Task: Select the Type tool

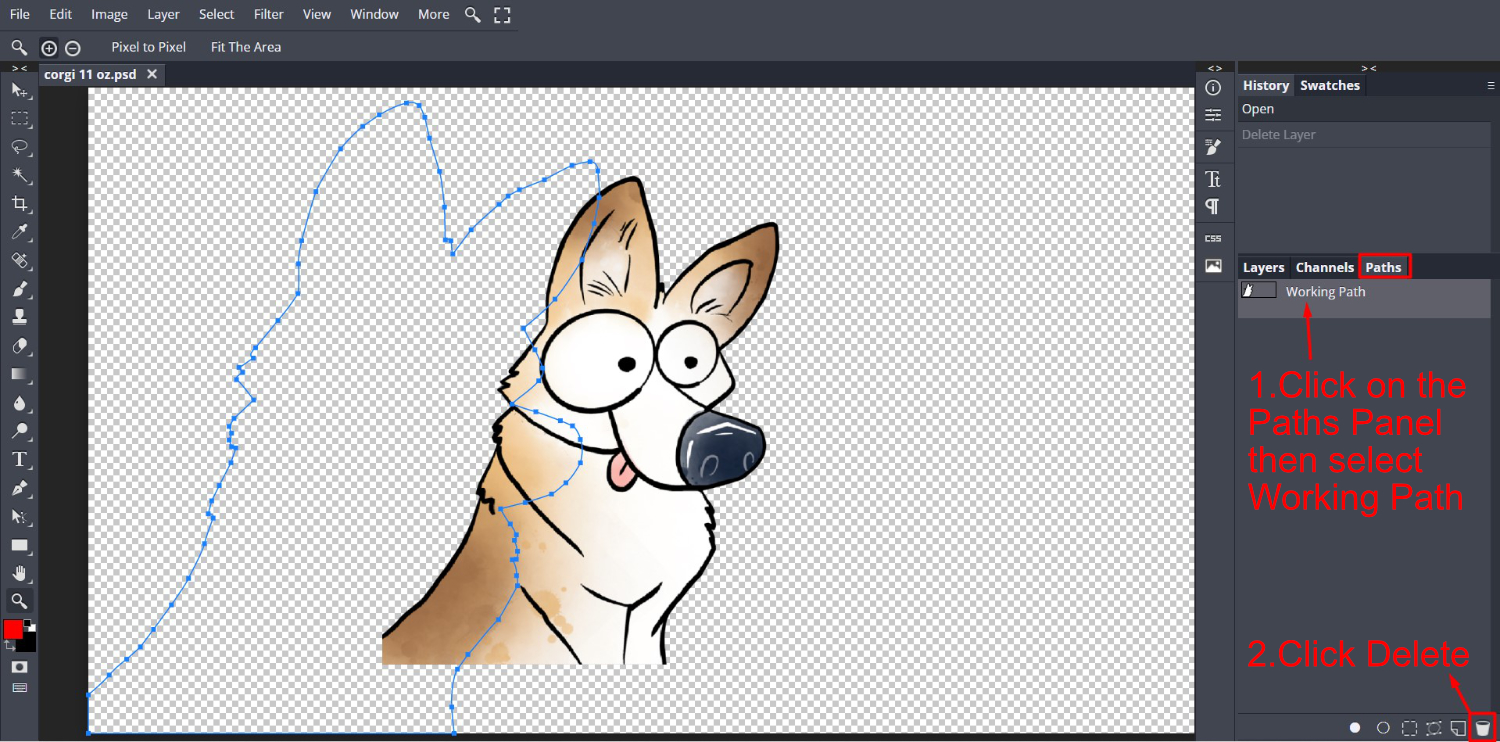Action: coord(19,460)
